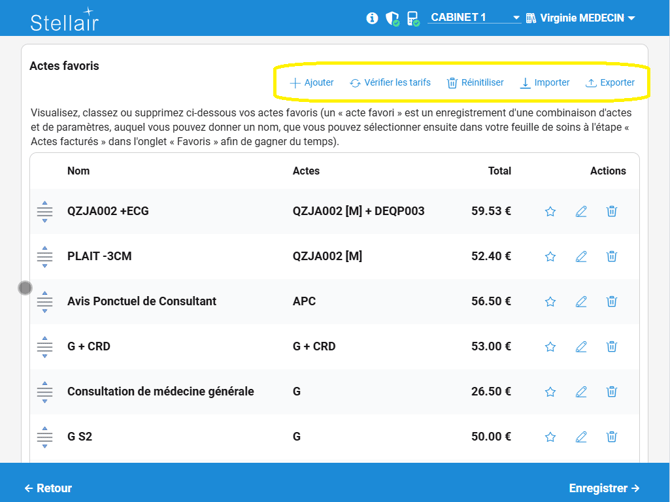This screenshot has width=670, height=502.
Task: Toggle favorite star for PLAIT -3CM
Action: point(550,257)
